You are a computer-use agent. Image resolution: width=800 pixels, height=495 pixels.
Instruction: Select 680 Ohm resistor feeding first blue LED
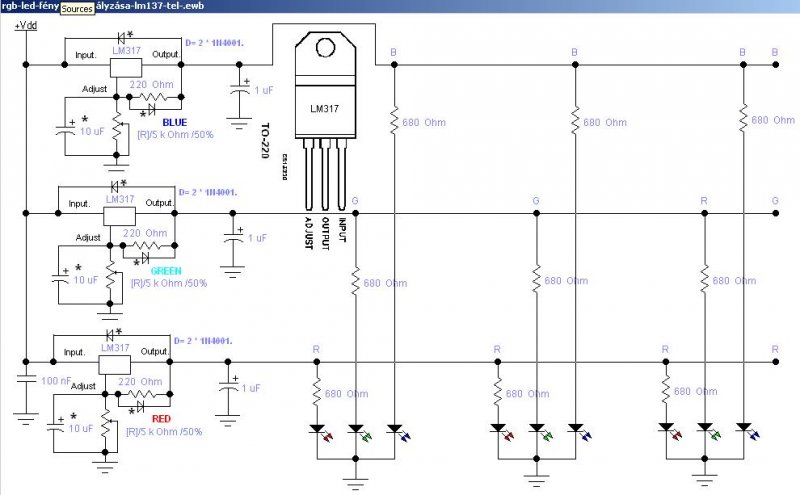point(394,121)
